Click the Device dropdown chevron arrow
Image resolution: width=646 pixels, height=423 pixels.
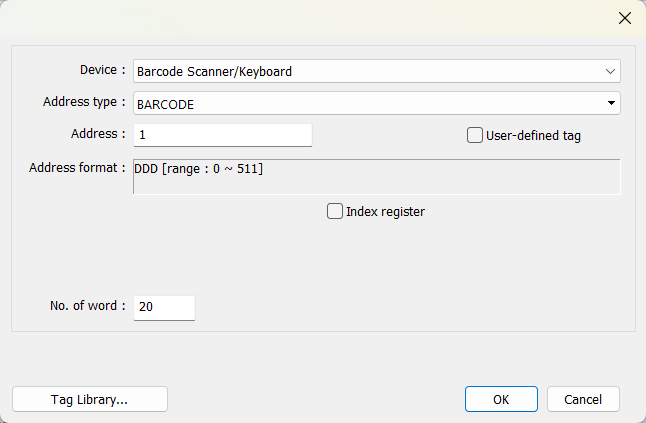(609, 71)
